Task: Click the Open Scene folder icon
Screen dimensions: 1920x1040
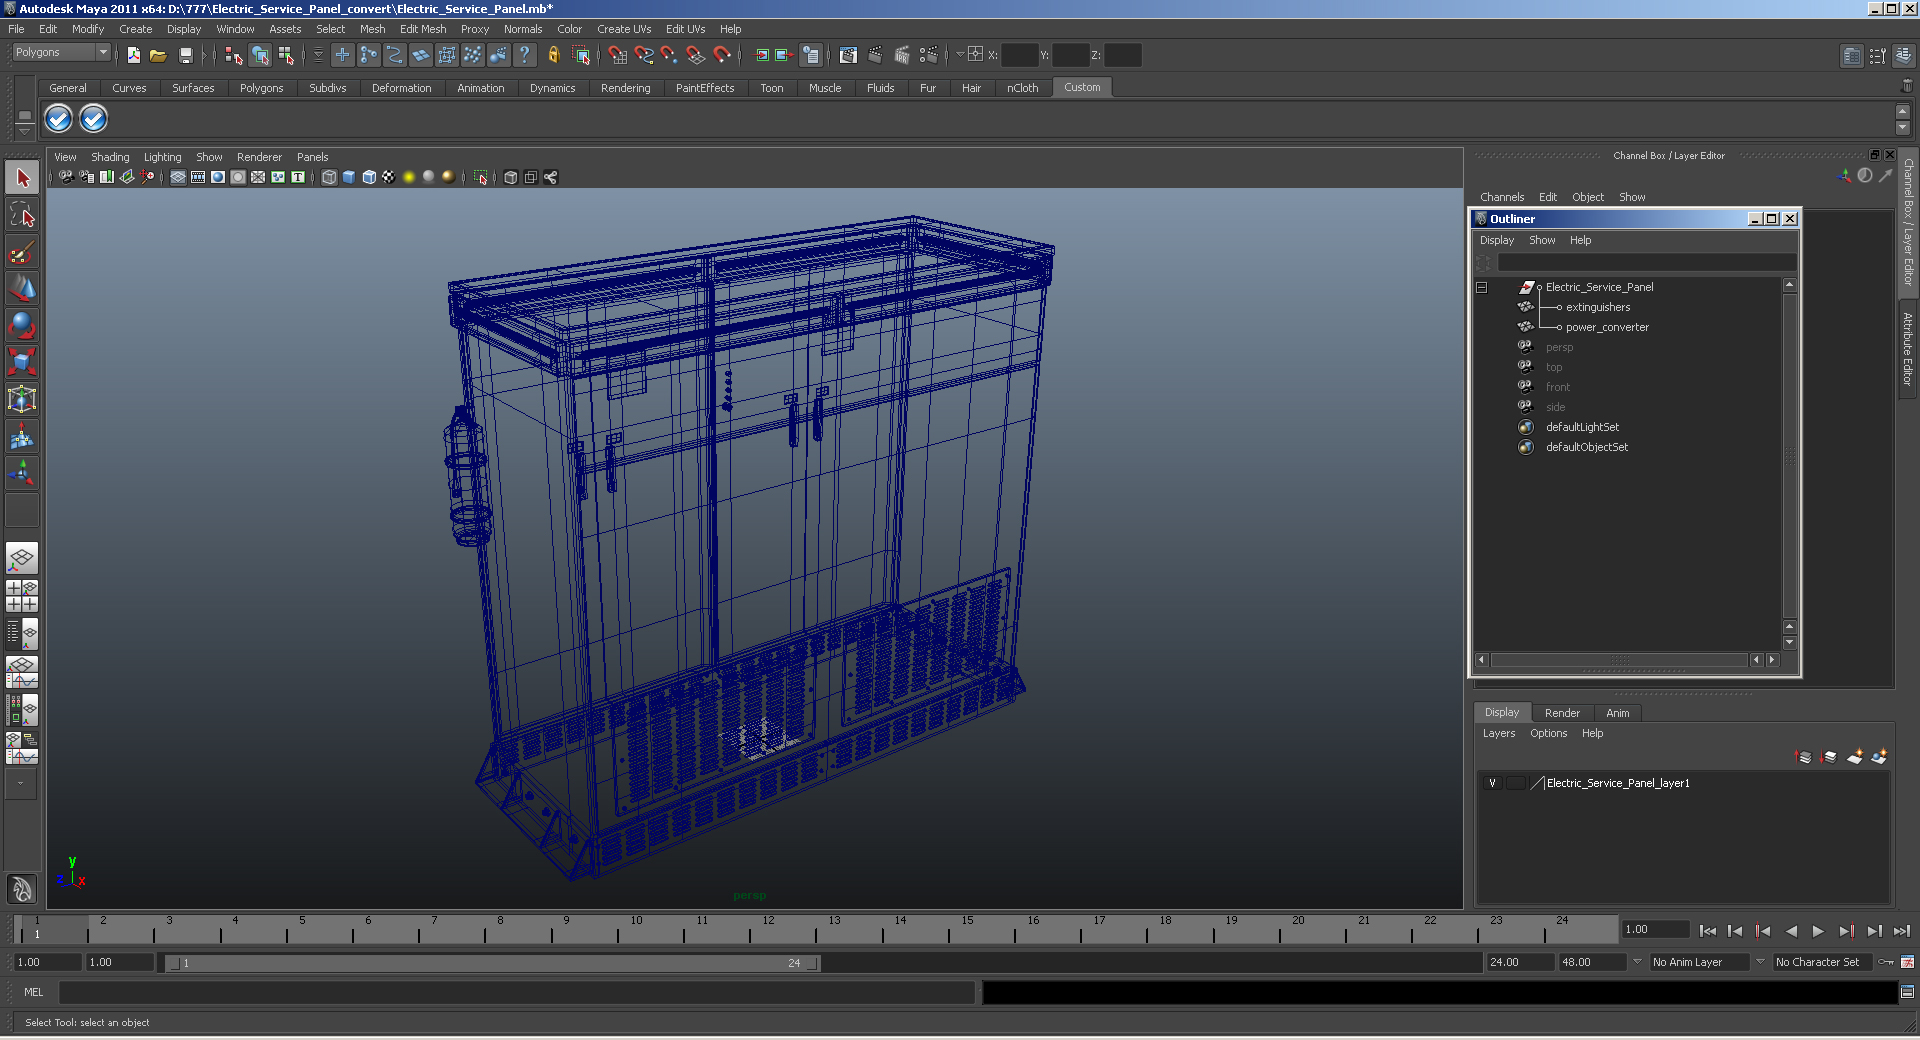Action: (x=158, y=56)
